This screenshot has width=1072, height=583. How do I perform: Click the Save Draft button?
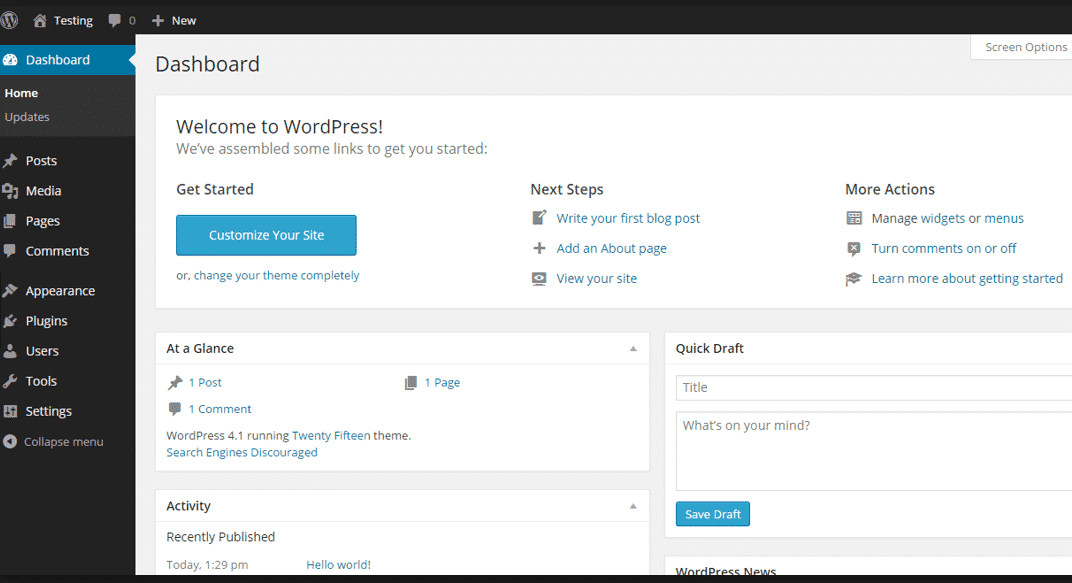point(712,514)
